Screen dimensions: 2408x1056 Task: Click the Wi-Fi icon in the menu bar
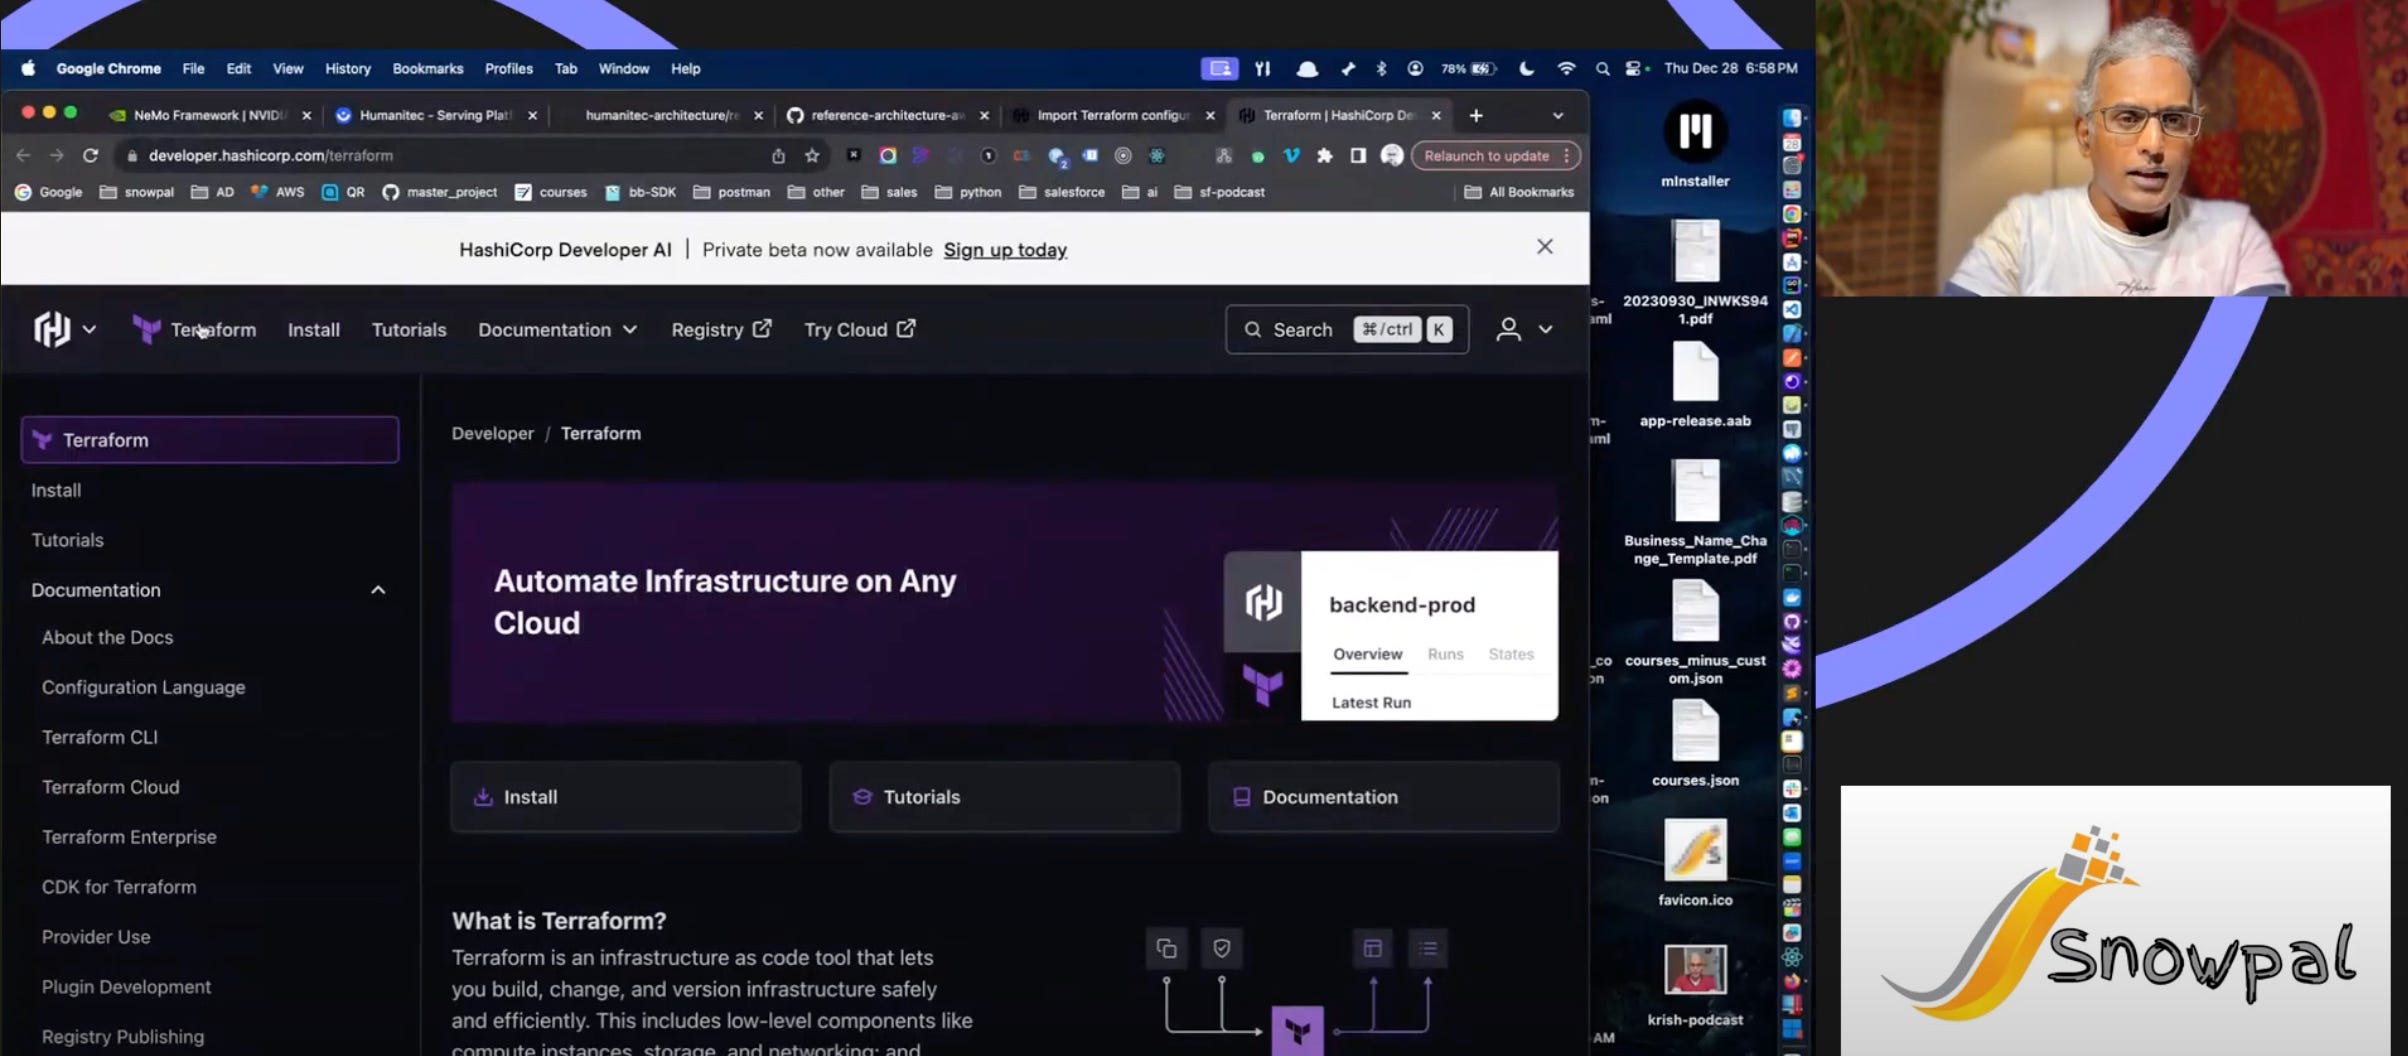click(1566, 69)
